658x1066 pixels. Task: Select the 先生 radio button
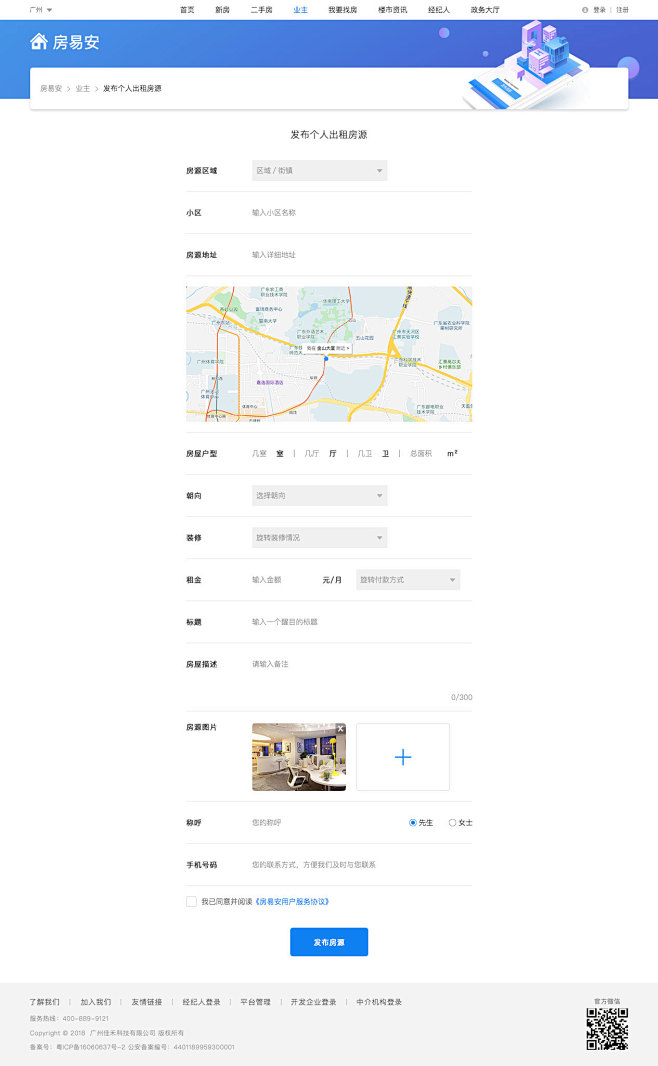point(413,822)
